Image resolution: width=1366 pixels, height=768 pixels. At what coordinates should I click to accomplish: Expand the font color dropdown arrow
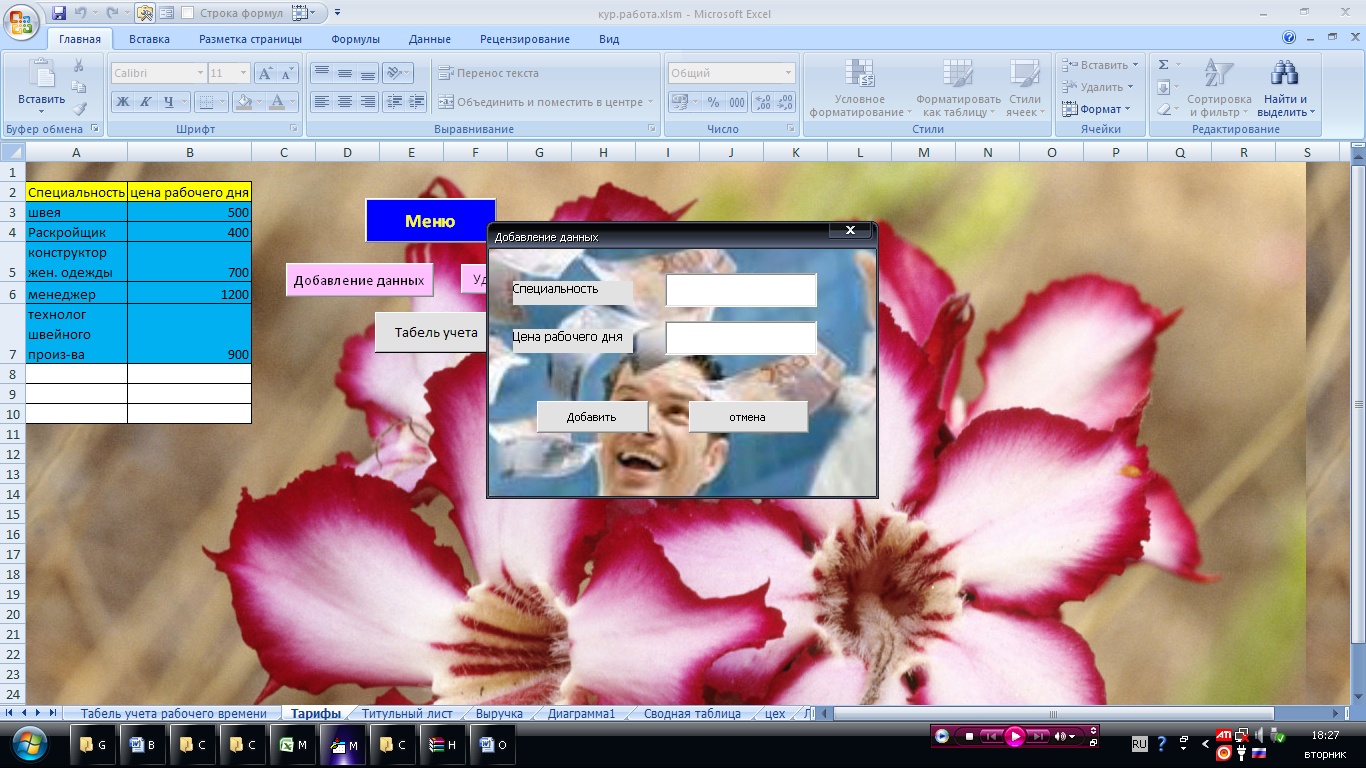tap(293, 102)
